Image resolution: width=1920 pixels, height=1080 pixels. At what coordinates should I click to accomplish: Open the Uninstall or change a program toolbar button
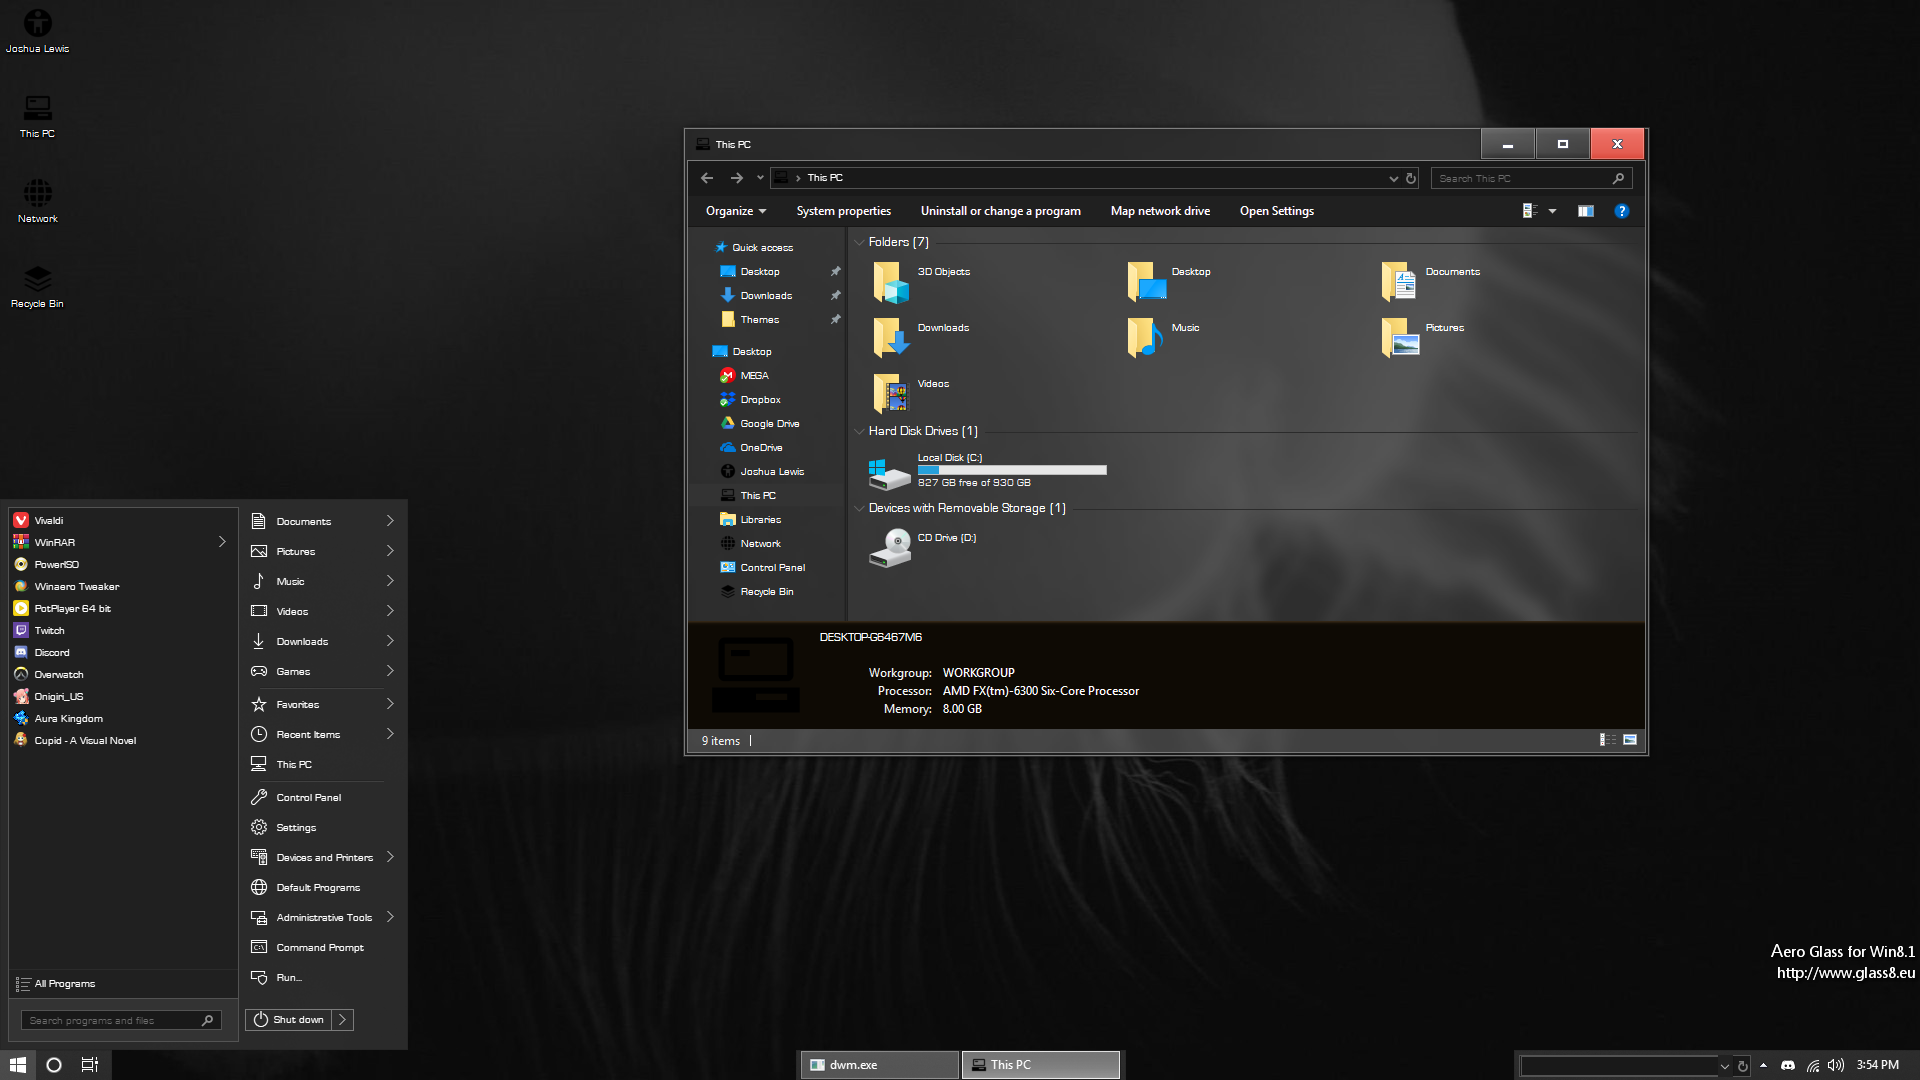(x=998, y=210)
